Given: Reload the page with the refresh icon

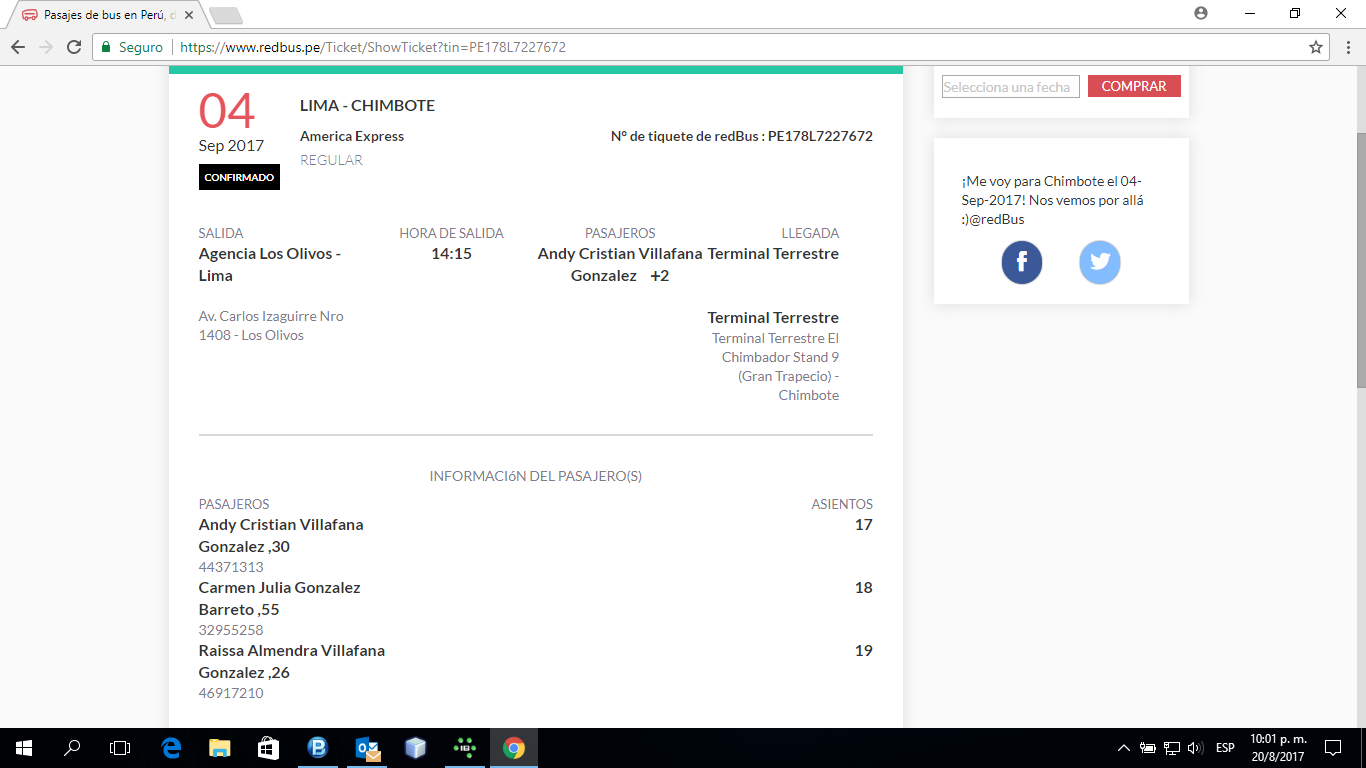Looking at the screenshot, I should point(73,47).
